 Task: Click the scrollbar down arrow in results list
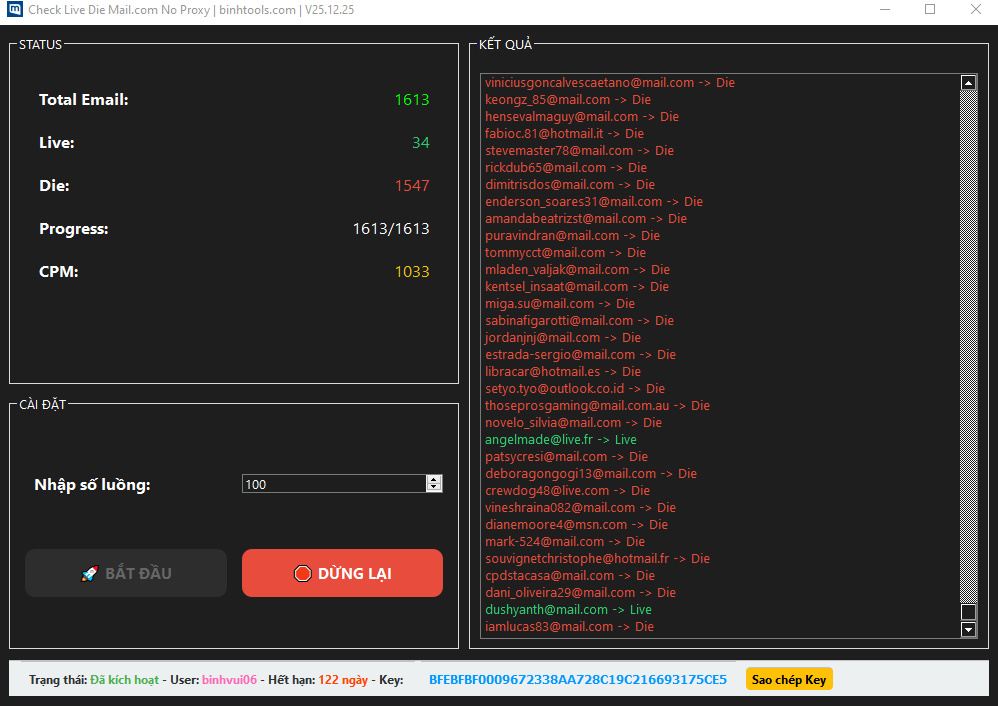tap(967, 629)
